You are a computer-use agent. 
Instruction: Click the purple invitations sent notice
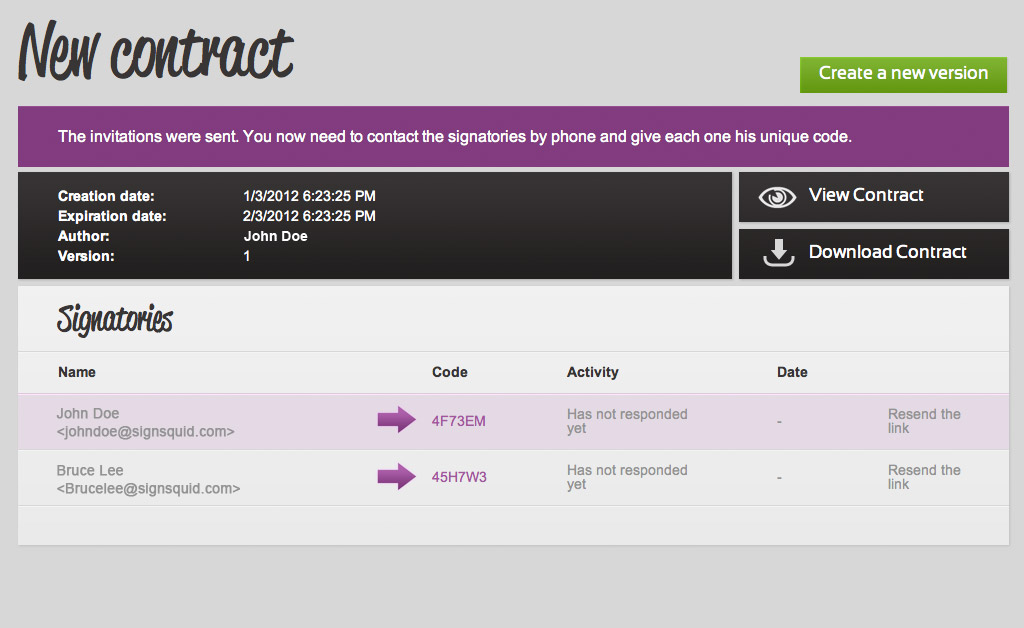pyautogui.click(x=513, y=136)
